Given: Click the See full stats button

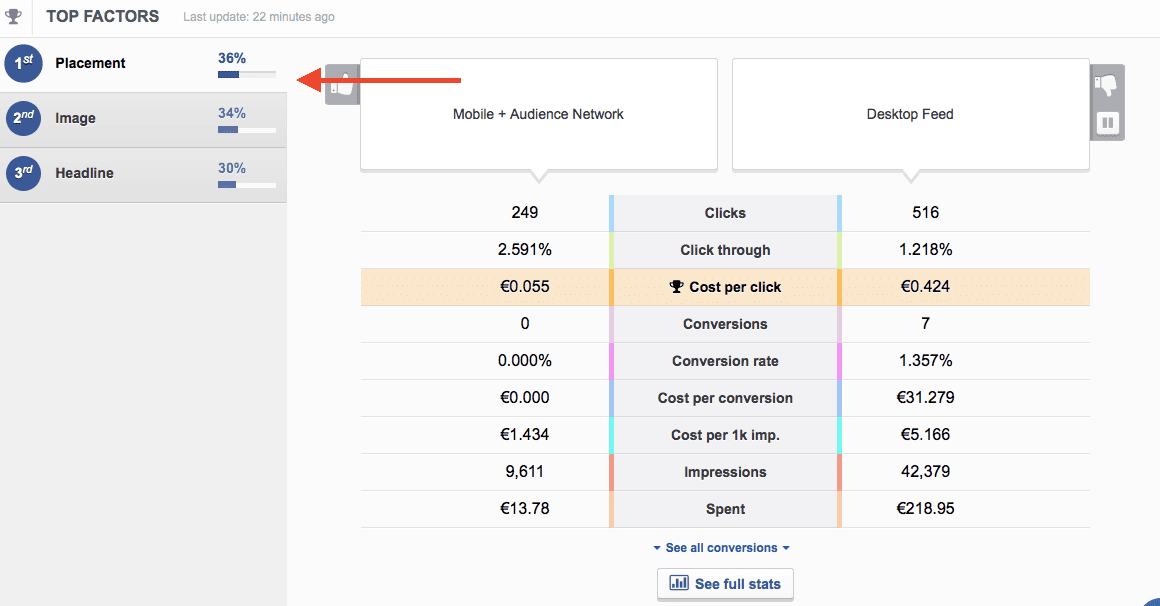Looking at the screenshot, I should [x=725, y=584].
